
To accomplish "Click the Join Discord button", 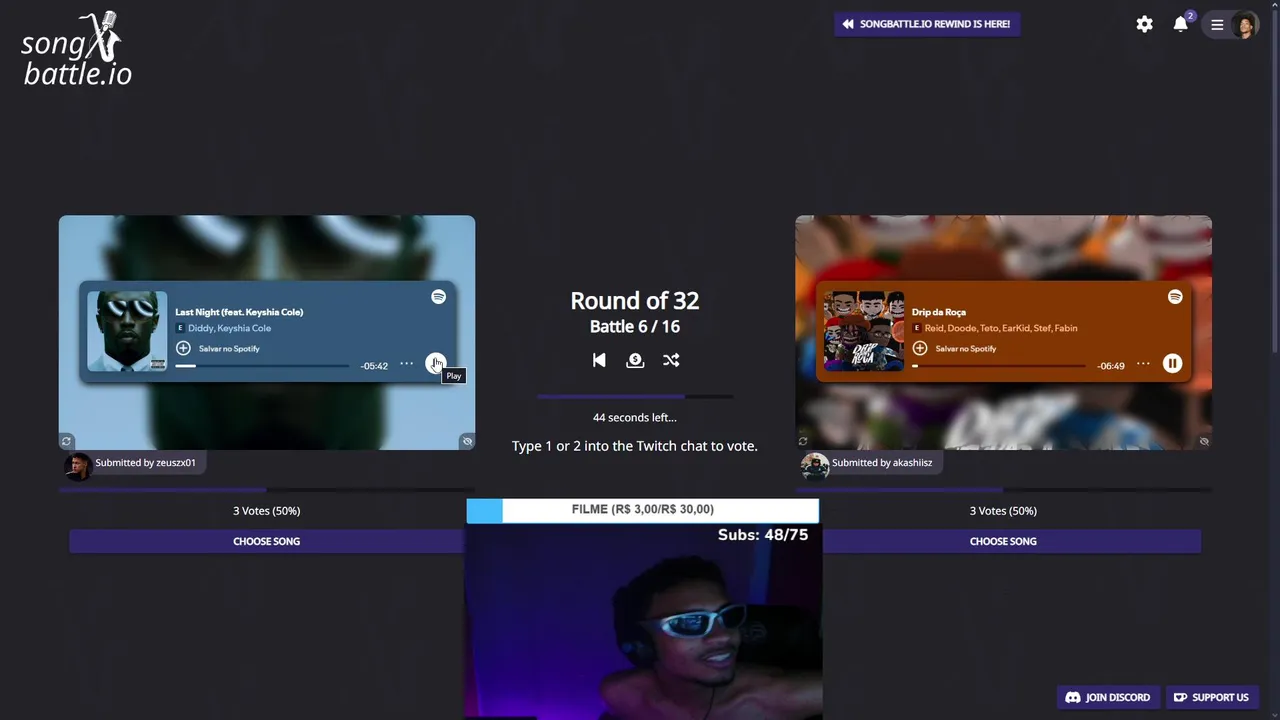I will 1108,697.
